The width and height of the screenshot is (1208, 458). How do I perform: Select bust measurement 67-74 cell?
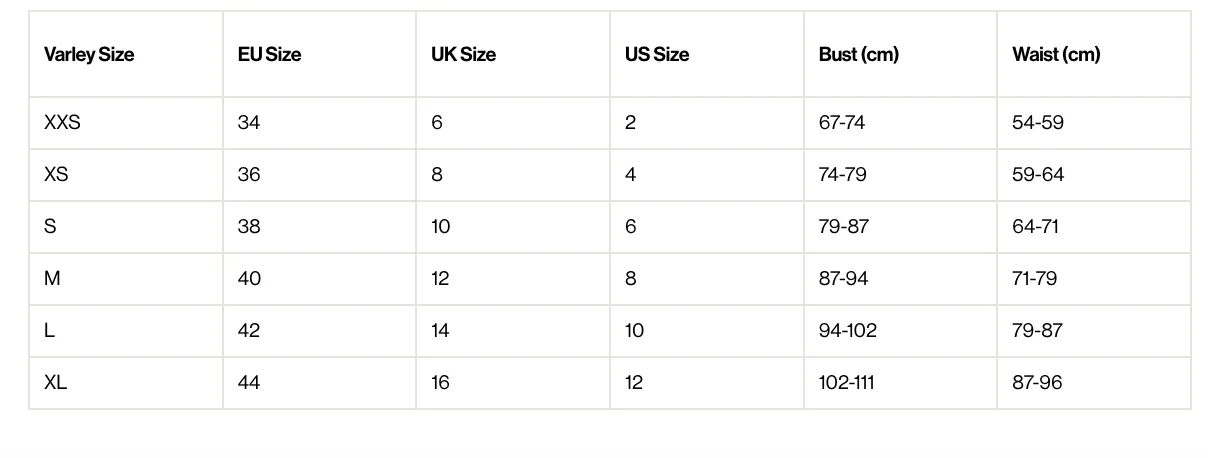[x=900, y=123]
